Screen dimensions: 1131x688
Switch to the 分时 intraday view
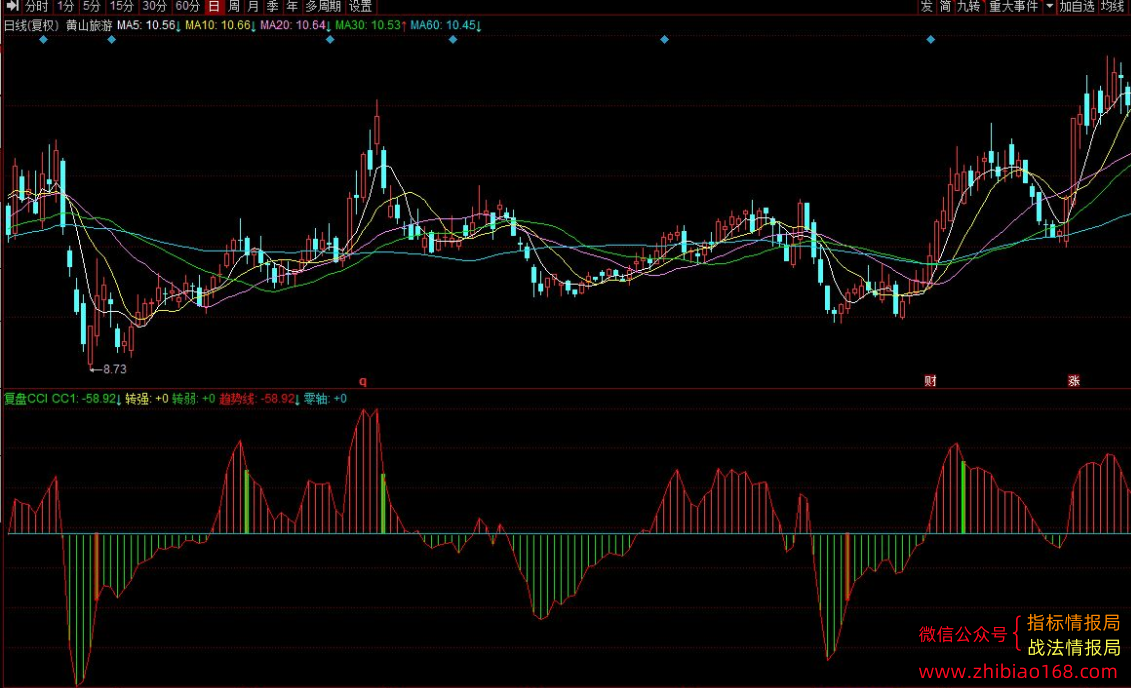click(x=36, y=6)
